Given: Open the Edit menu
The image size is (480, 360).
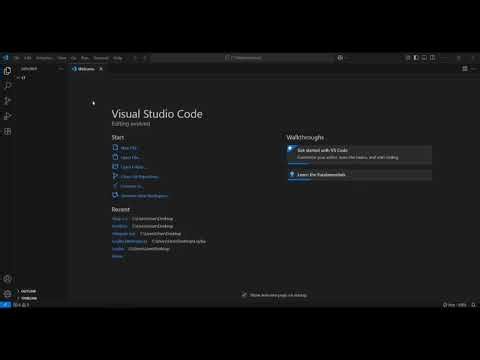Looking at the screenshot, I should tap(28, 58).
